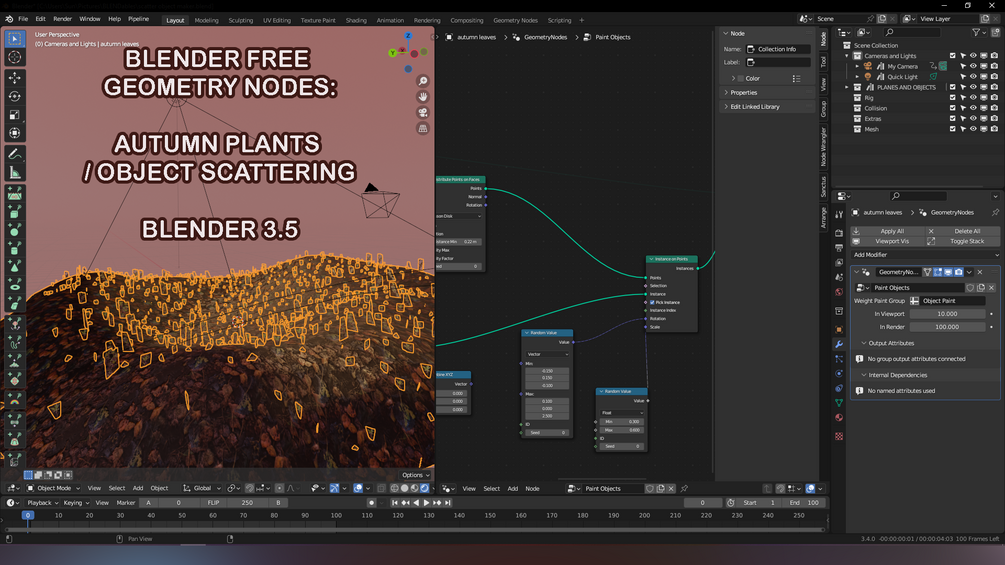
Task: Jump to the timeline start frame
Action: point(395,503)
